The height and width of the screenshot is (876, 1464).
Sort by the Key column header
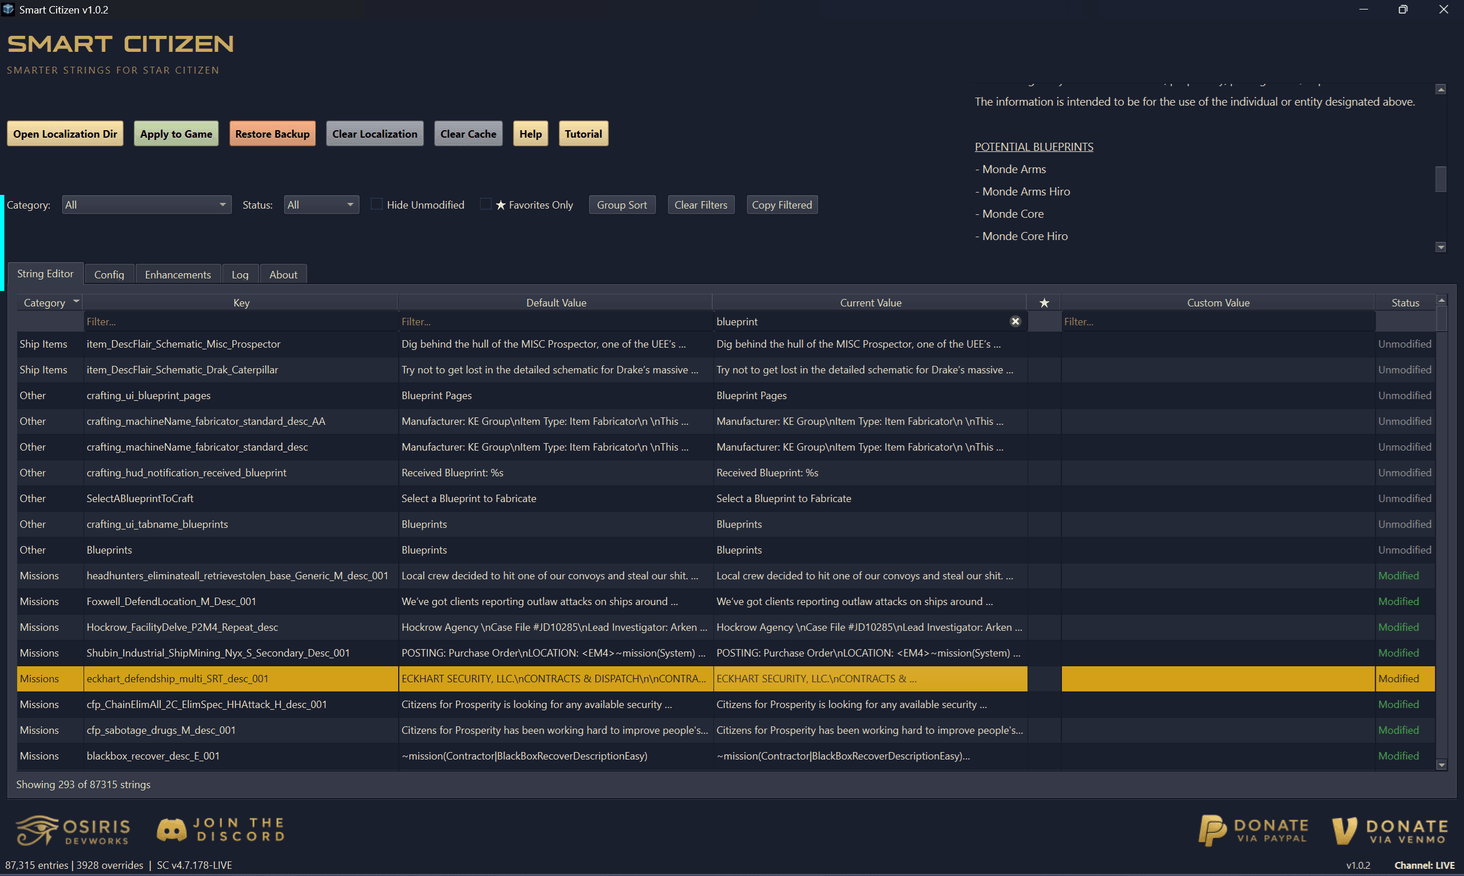(241, 303)
